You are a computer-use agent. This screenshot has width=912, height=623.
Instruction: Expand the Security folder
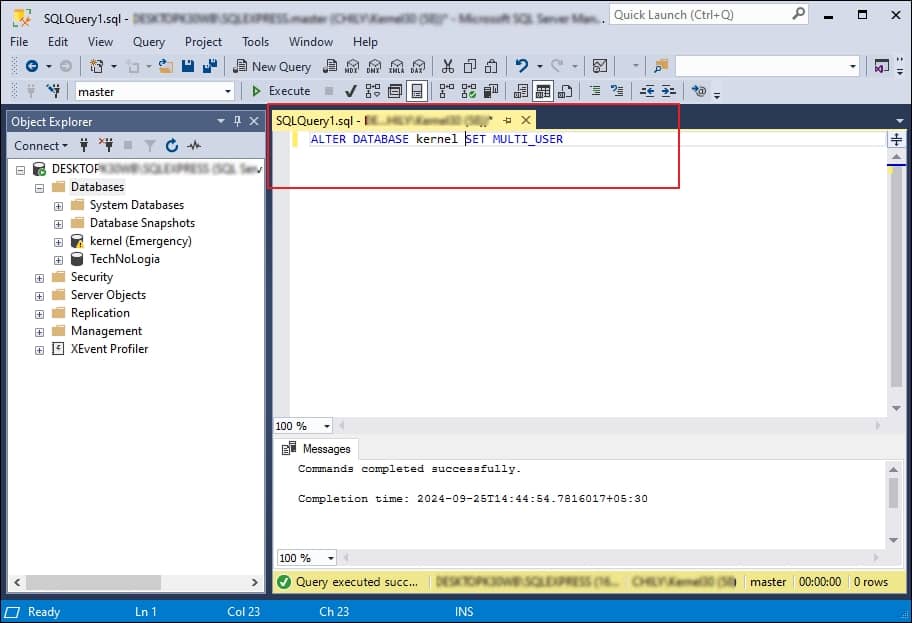click(x=40, y=278)
